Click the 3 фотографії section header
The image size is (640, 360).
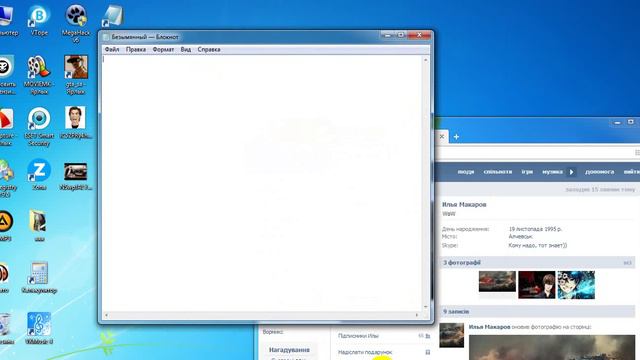click(x=536, y=262)
